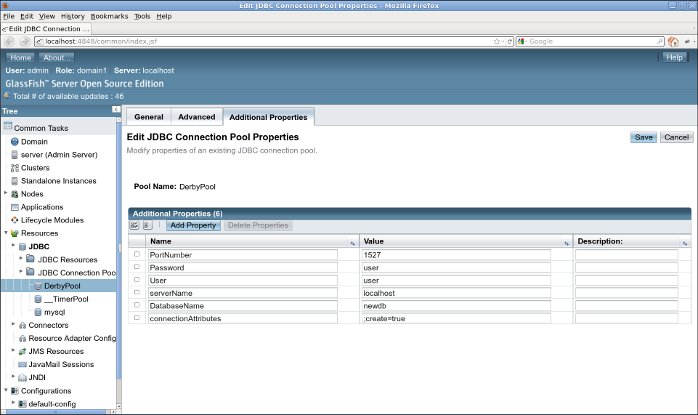
Task: Save the connection pool properties
Action: click(x=643, y=137)
